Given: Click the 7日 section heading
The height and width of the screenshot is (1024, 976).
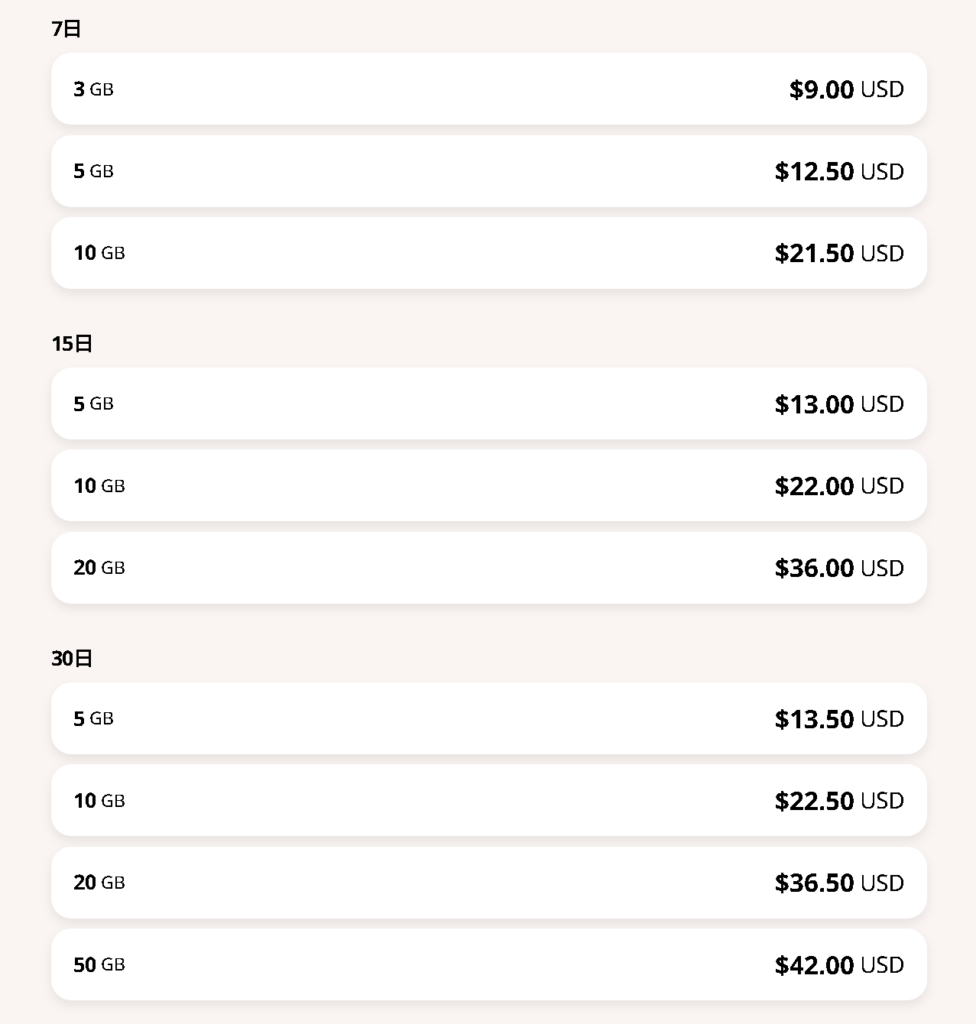Looking at the screenshot, I should coord(66,29).
